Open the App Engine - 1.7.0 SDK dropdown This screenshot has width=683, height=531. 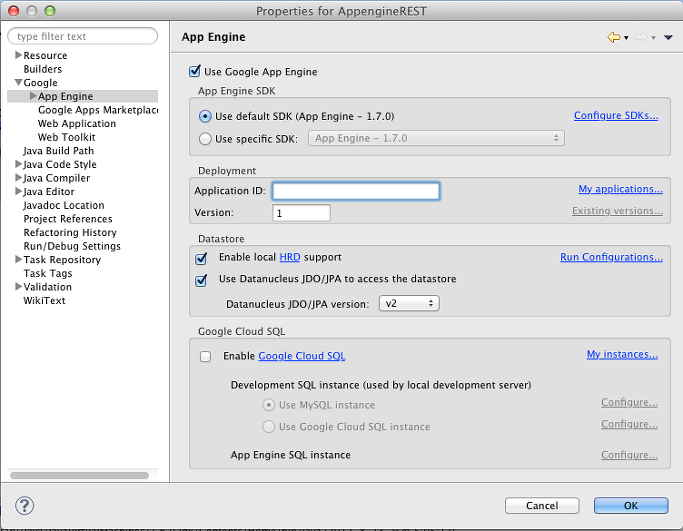point(436,138)
